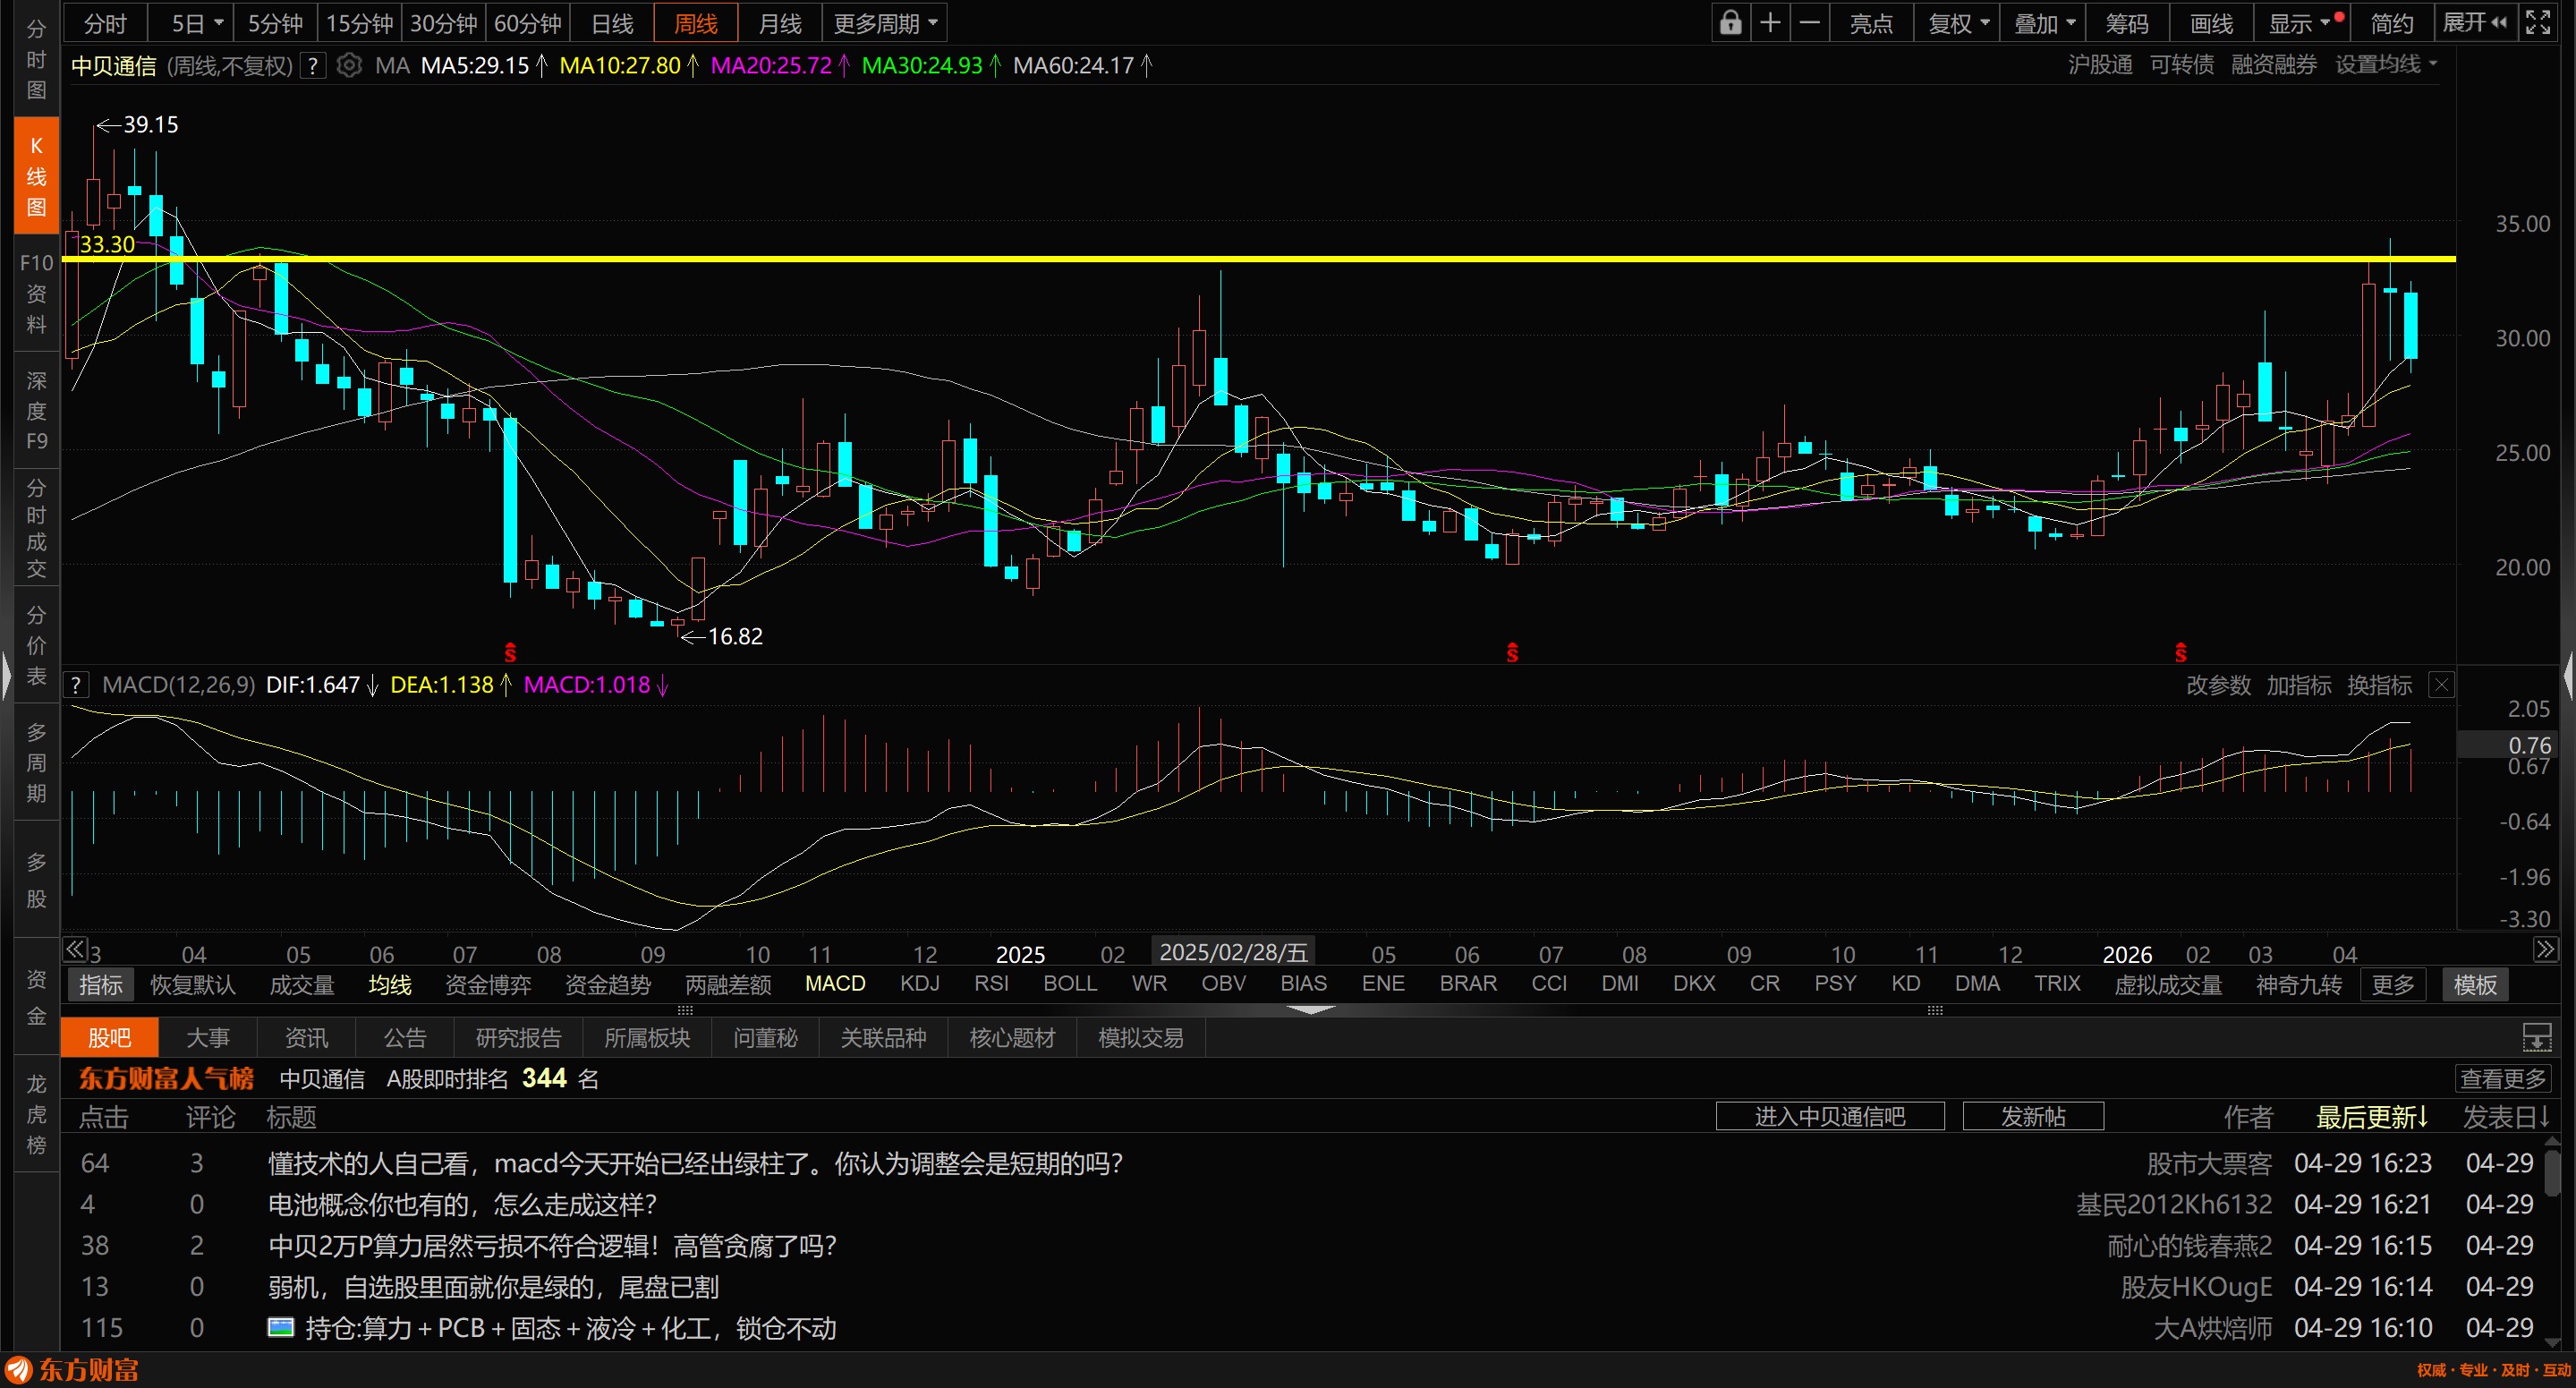2576x1388 pixels.
Task: Open post about macd绿柱
Action: 695,1164
